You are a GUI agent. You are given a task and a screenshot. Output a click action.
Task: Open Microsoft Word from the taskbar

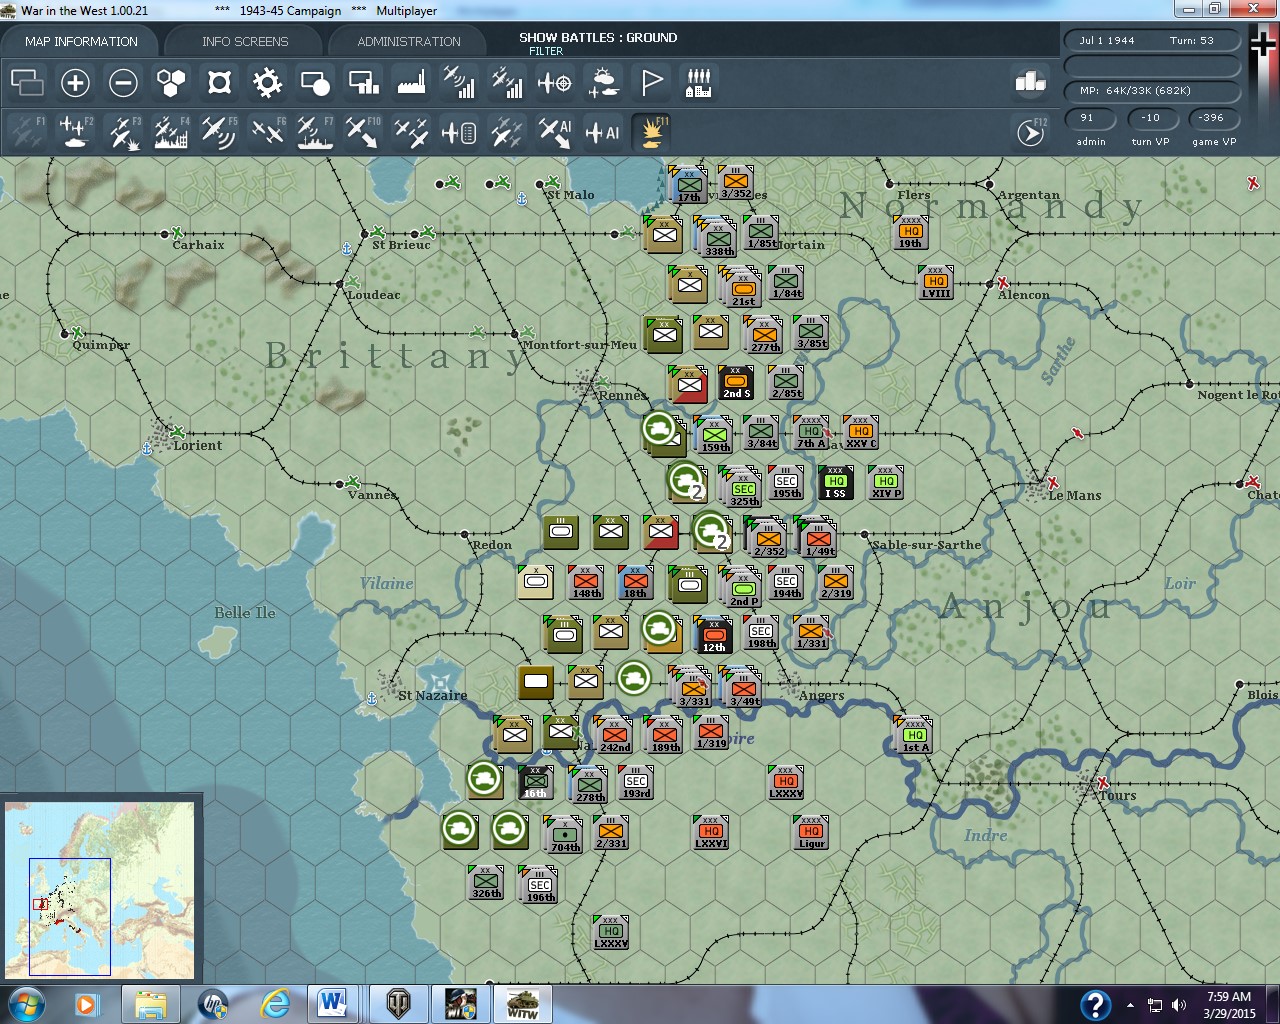[x=333, y=1004]
